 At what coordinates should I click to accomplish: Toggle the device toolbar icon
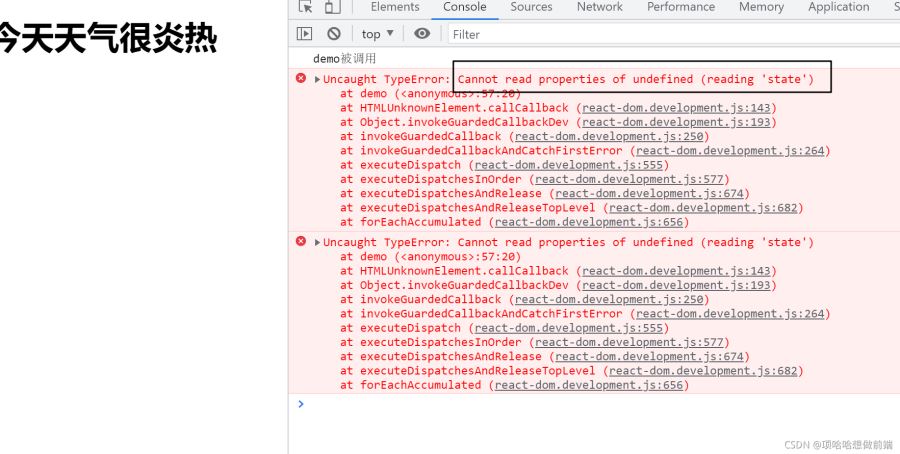click(x=331, y=7)
